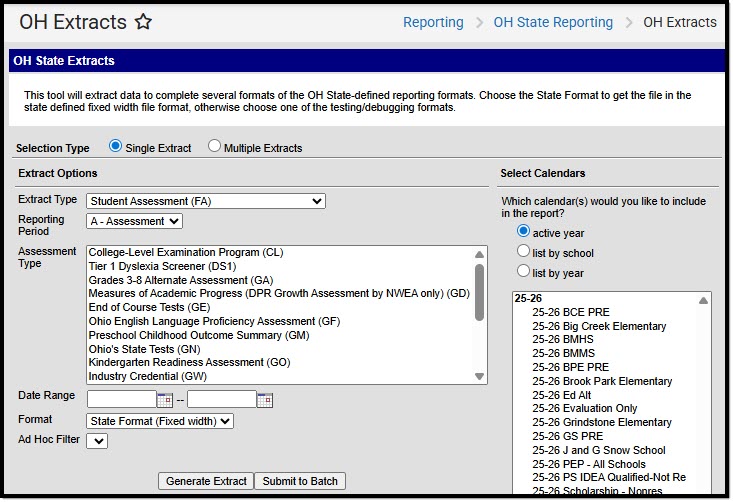Select Grades 3-8 Alternate Assessment (GA)
Image resolution: width=733 pixels, height=502 pixels.
(181, 280)
